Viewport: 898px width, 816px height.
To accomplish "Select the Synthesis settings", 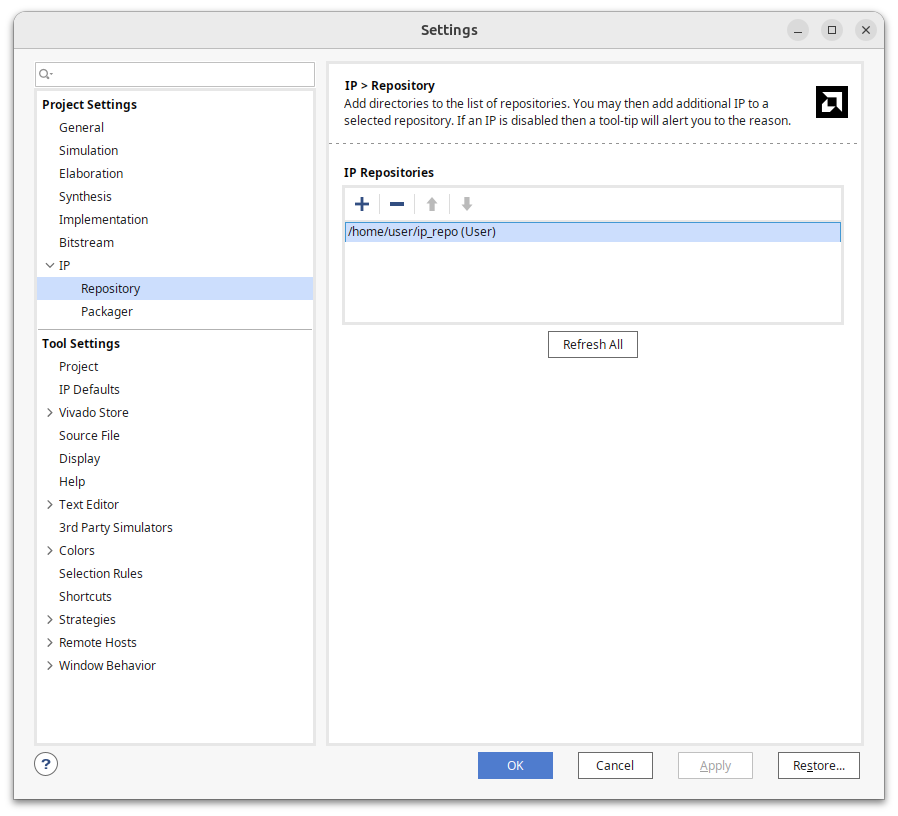I will point(85,196).
